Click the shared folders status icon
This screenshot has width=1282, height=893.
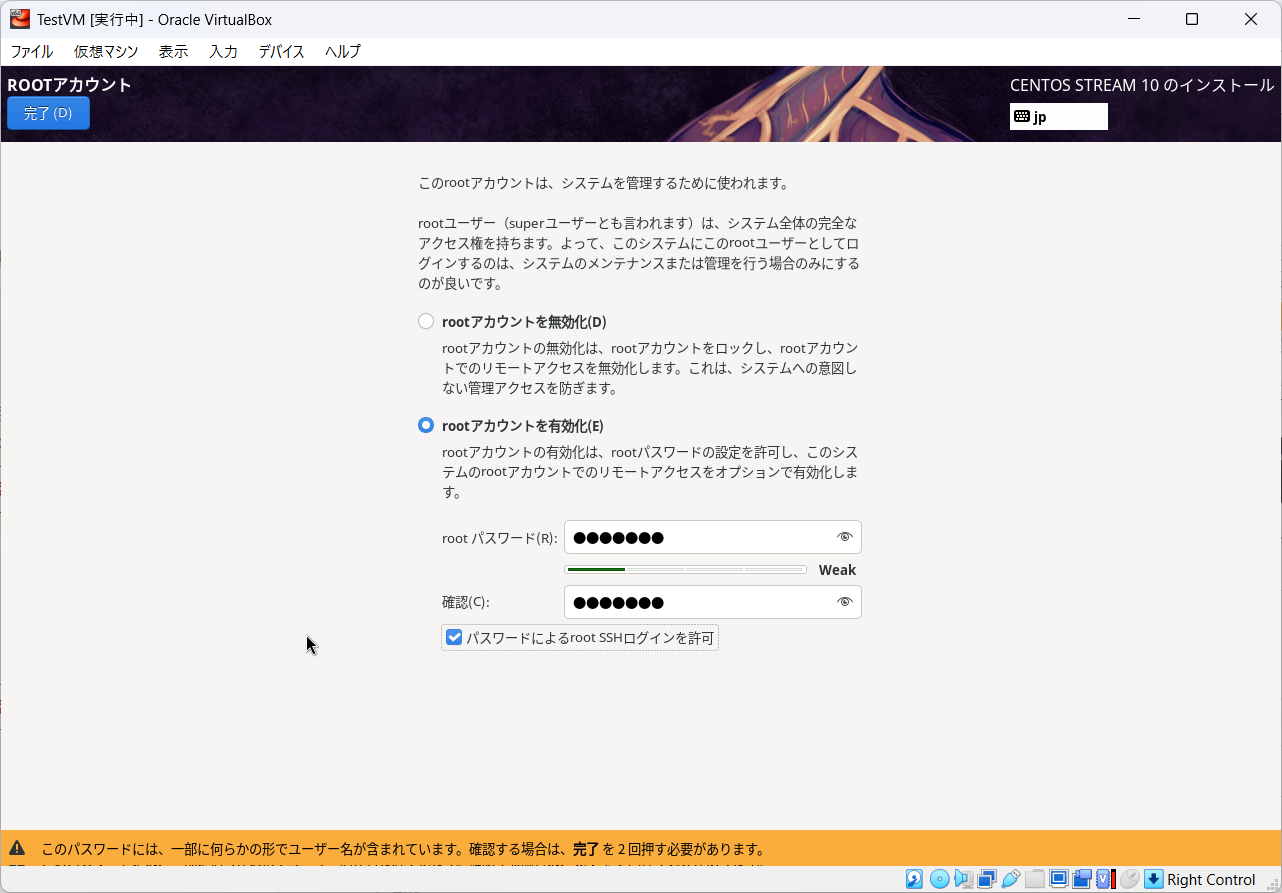(1035, 879)
